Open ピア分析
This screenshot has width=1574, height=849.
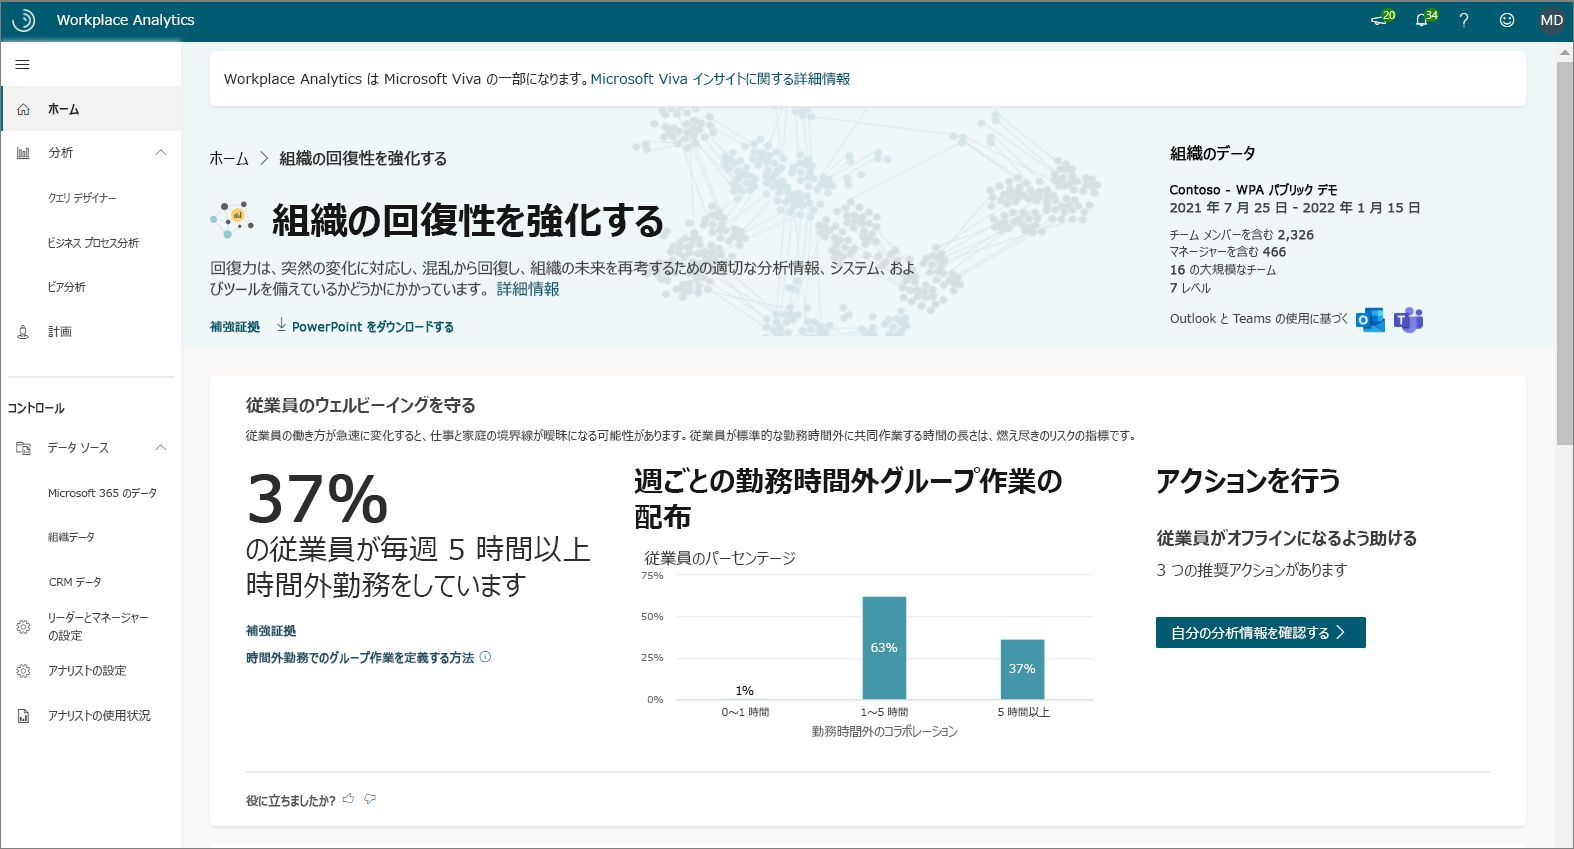click(x=67, y=287)
